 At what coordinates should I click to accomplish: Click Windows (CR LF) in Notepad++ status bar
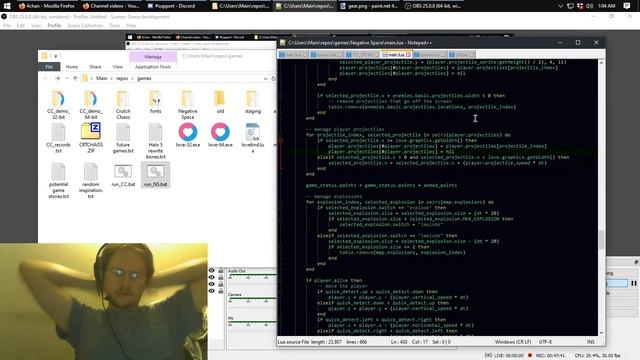pyautogui.click(x=513, y=342)
